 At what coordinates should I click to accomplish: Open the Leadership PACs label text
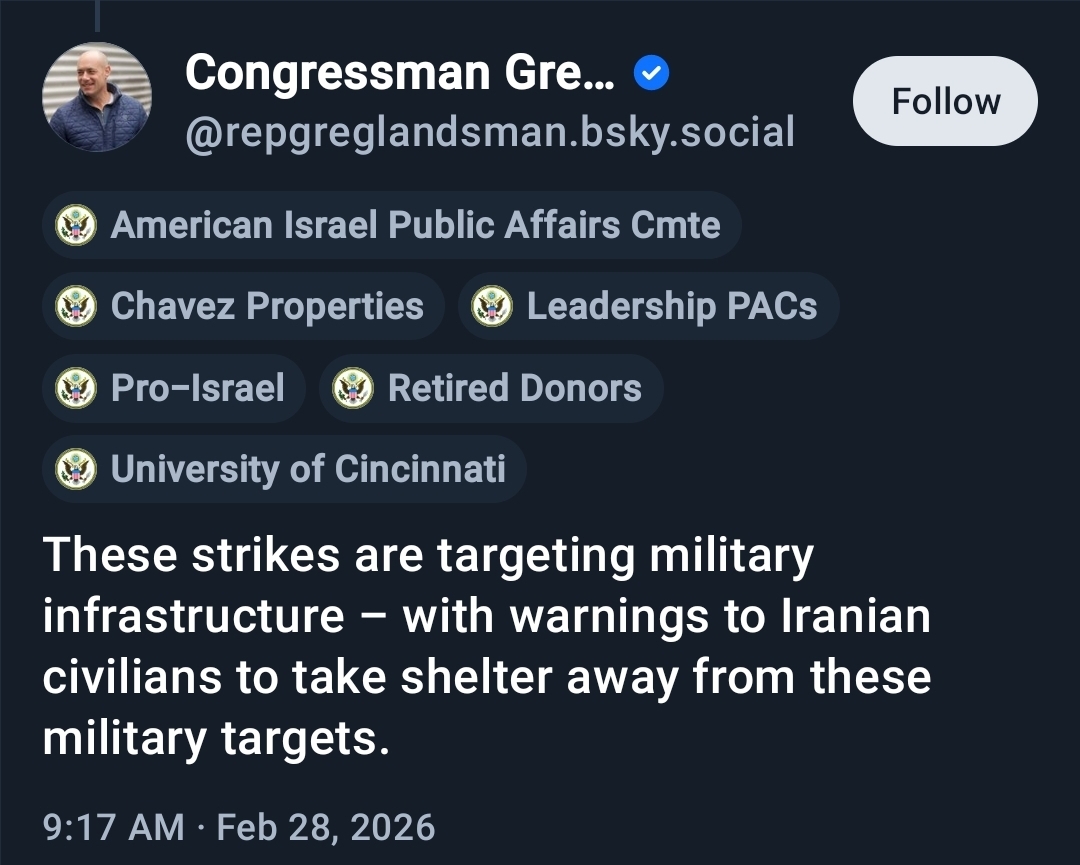click(671, 306)
